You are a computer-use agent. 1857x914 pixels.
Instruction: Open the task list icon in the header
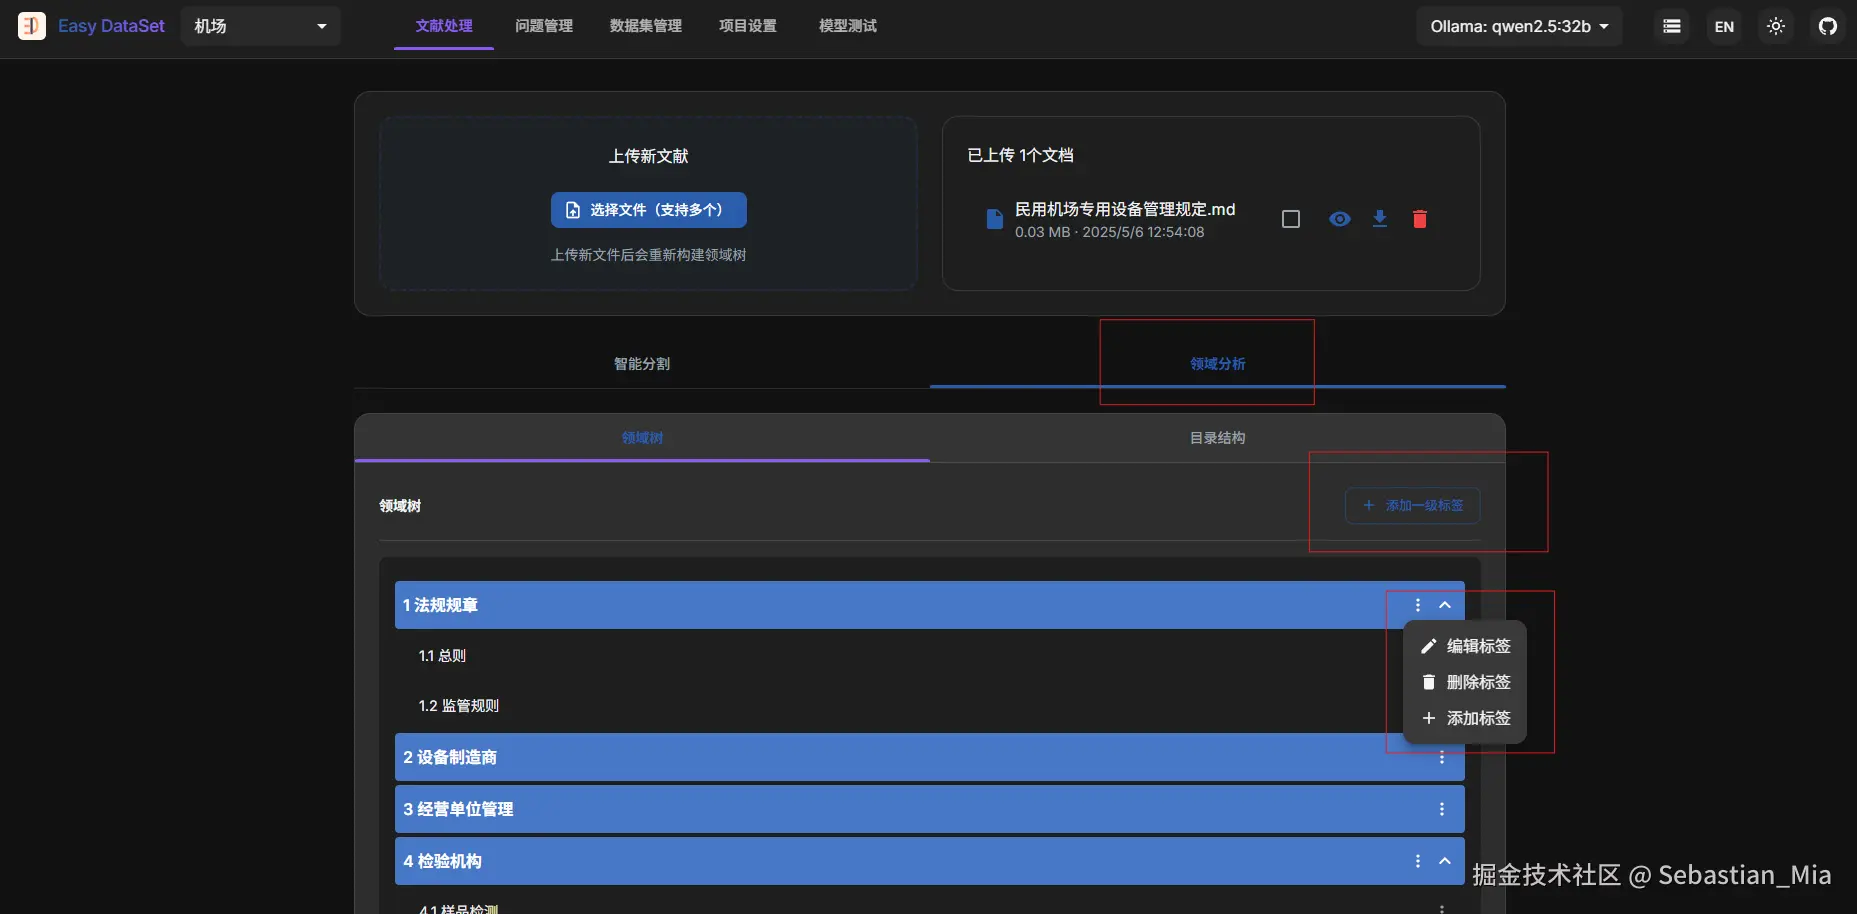coord(1671,26)
